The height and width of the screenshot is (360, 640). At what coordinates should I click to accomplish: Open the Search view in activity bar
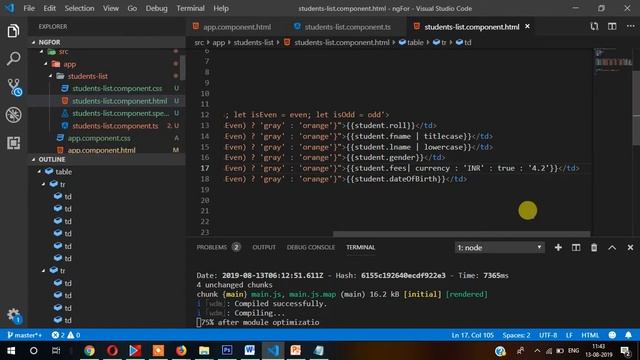13,59
